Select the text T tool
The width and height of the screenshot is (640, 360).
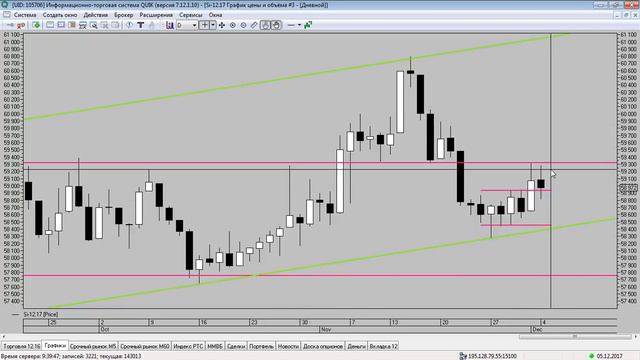[x=140, y=25]
